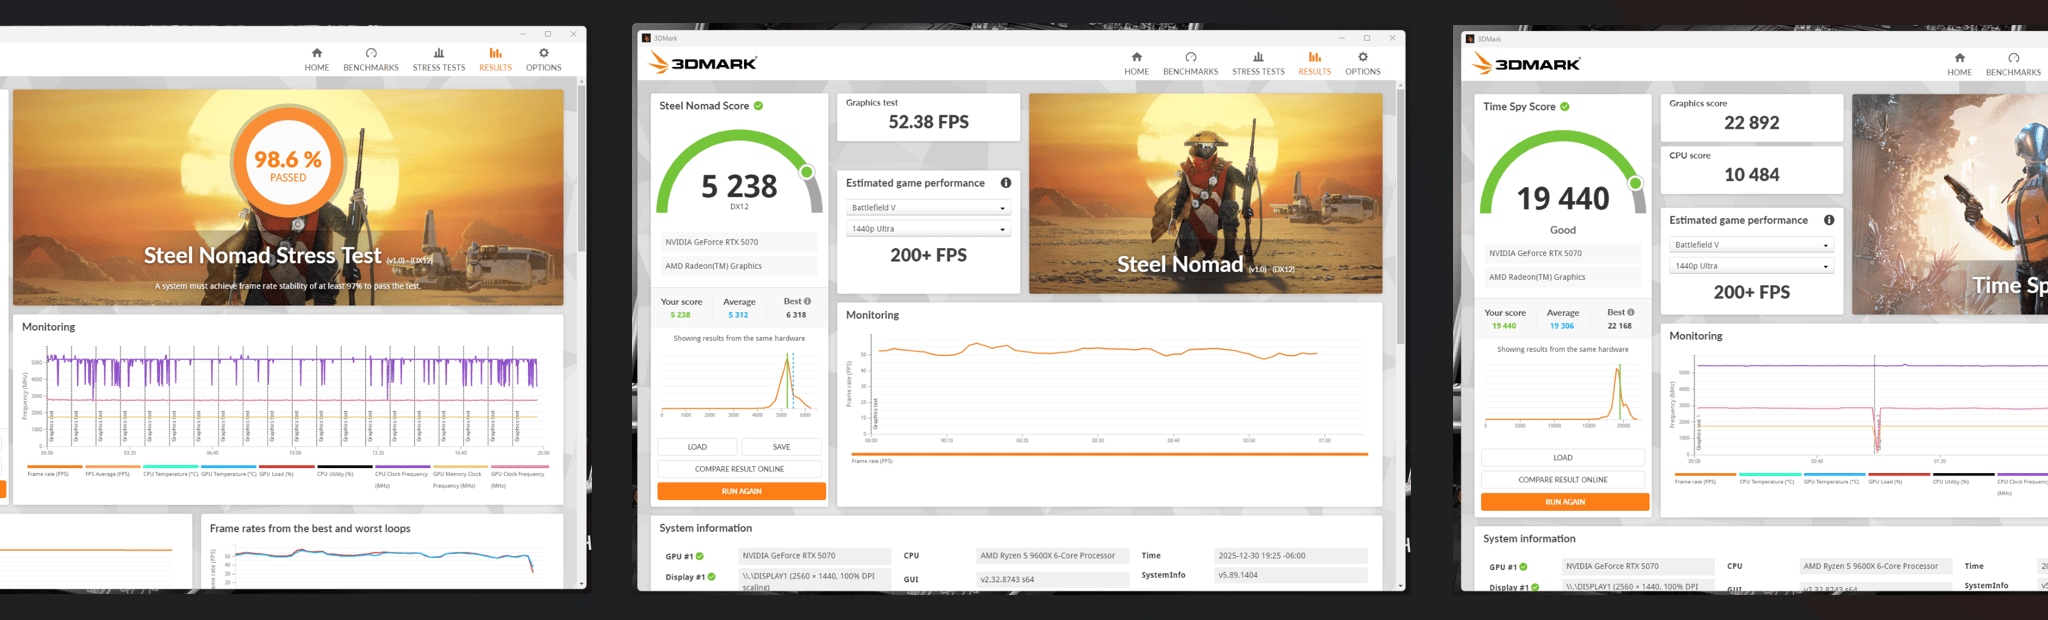Click the 3DMARK logo in the Steel Nomad window

tap(703, 63)
